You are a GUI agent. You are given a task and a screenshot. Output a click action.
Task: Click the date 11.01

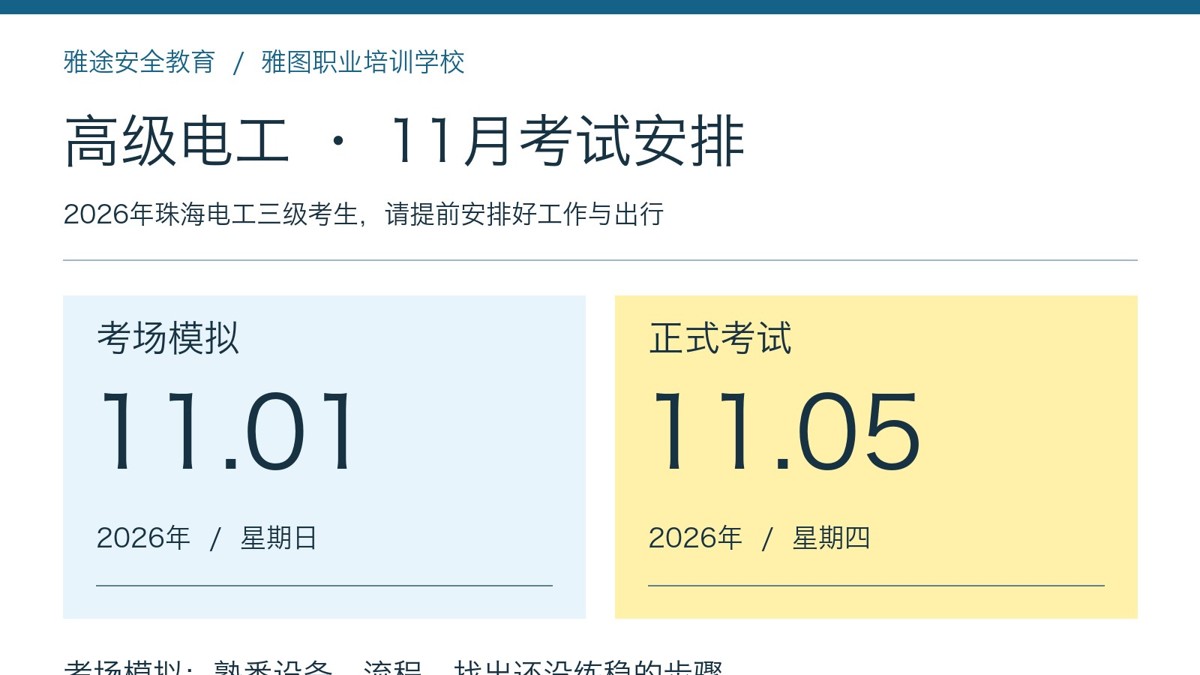click(227, 432)
